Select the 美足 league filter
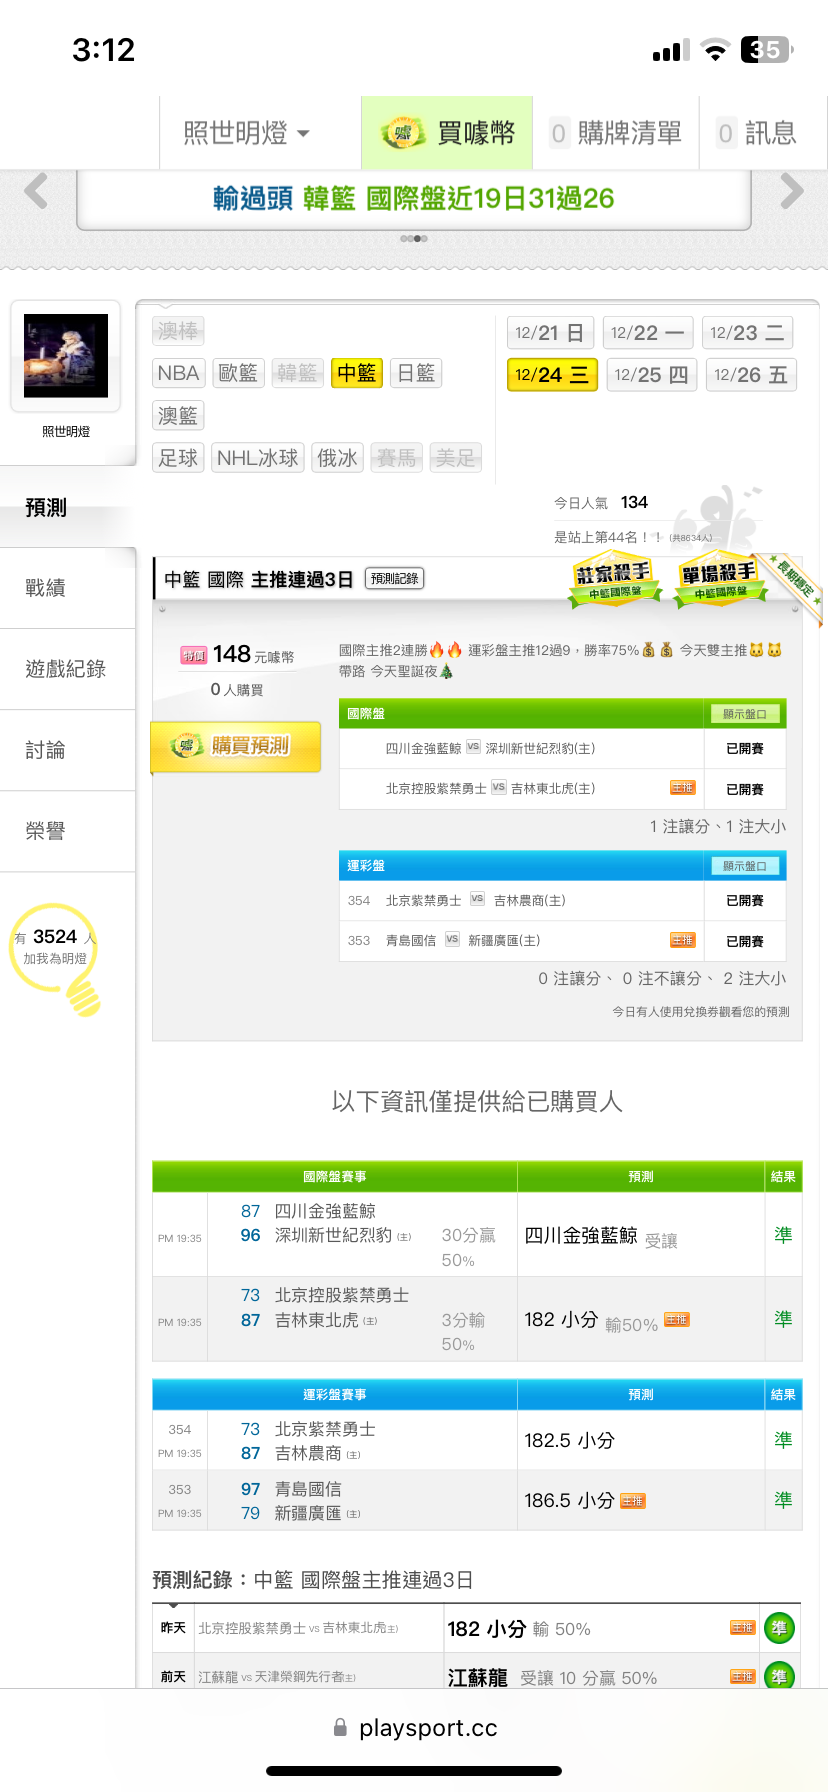The image size is (828, 1792). (455, 458)
